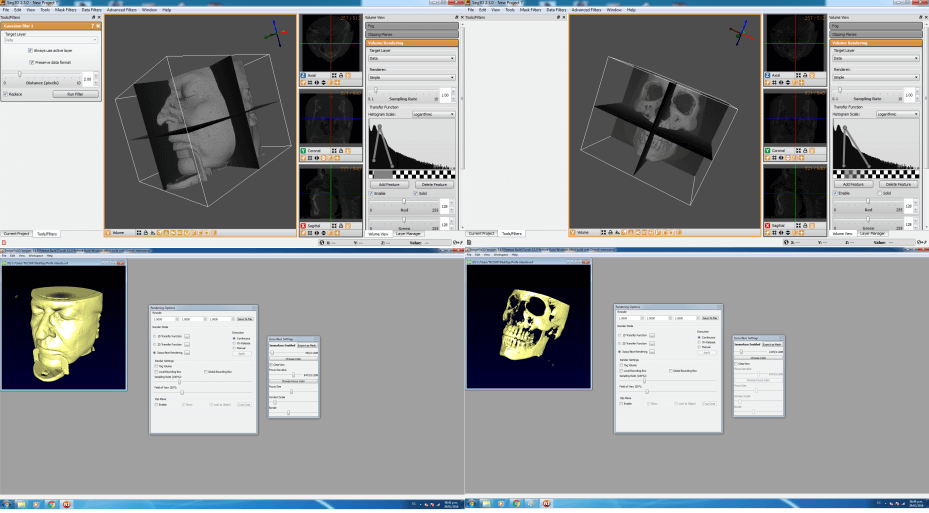The width and height of the screenshot is (929, 513).
Task: Open Data Filters menu in left Seg3D window
Action: coord(91,10)
